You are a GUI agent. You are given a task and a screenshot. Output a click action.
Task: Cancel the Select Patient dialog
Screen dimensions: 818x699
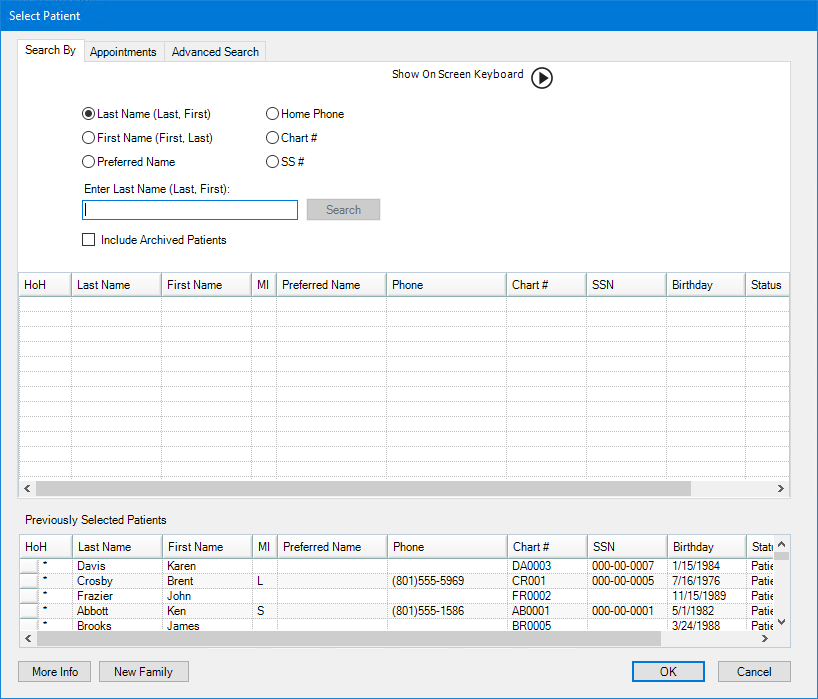[754, 672]
